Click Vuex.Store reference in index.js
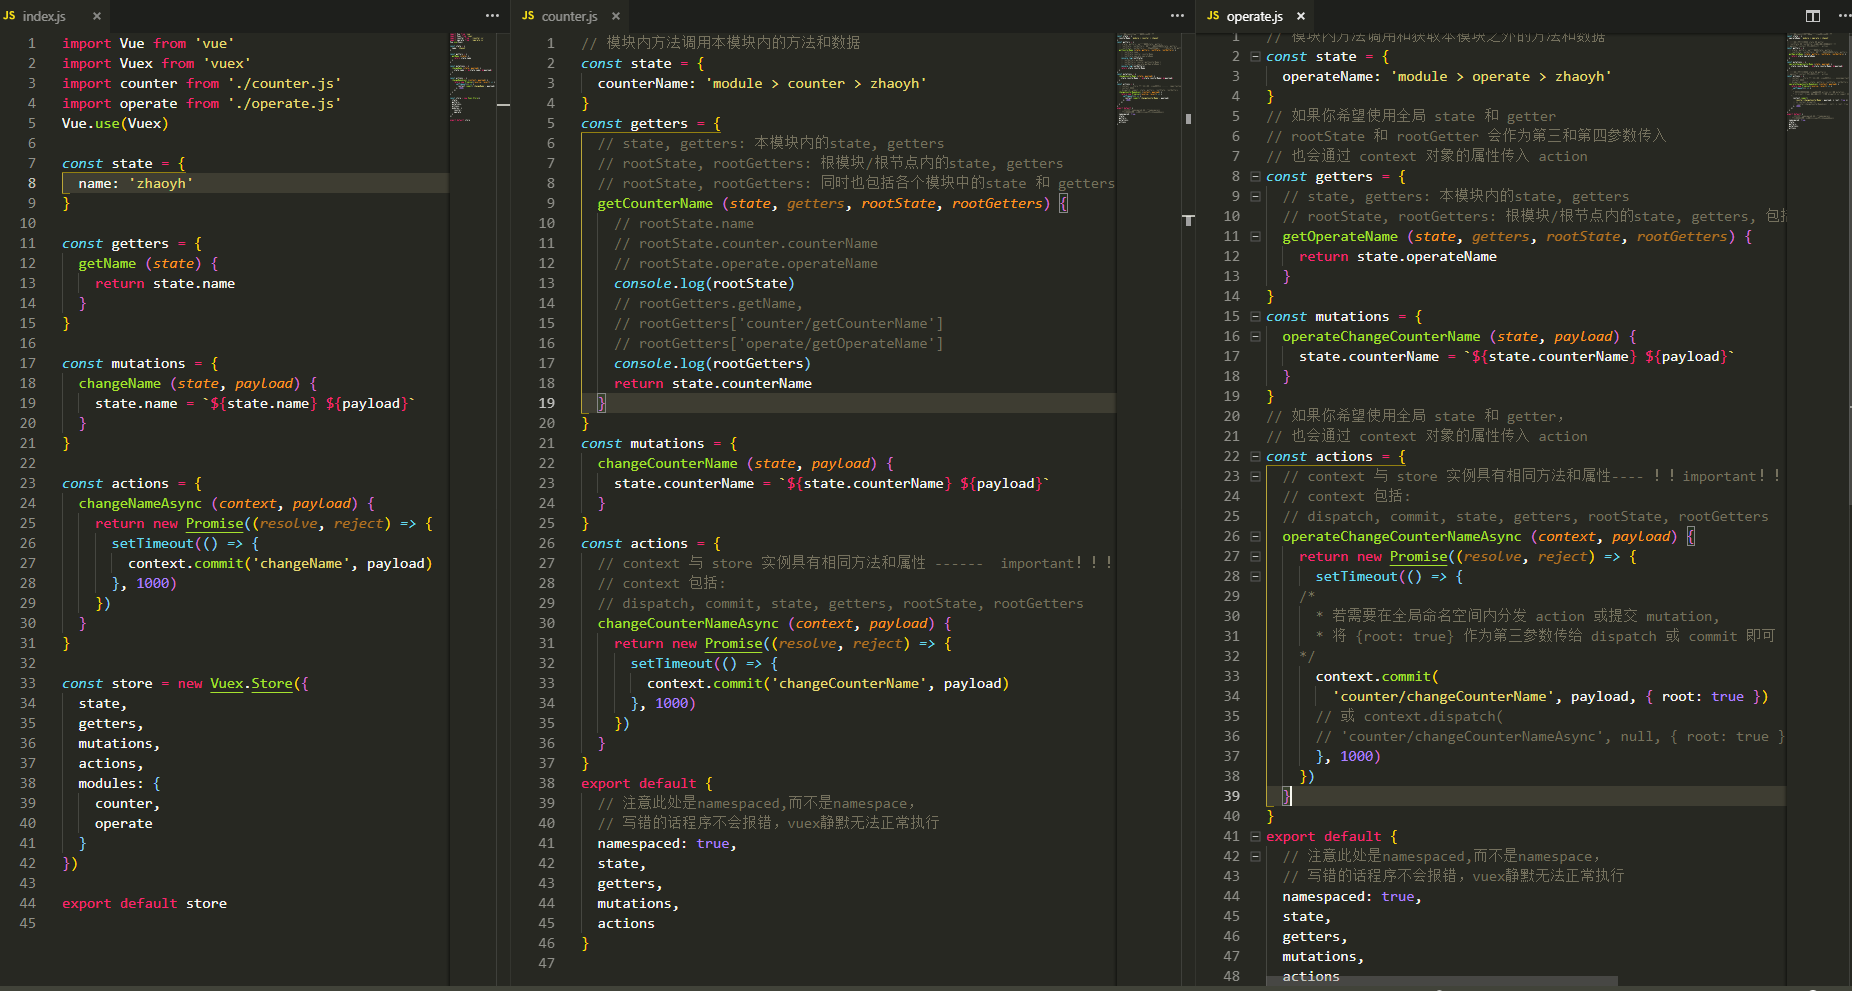 252,683
